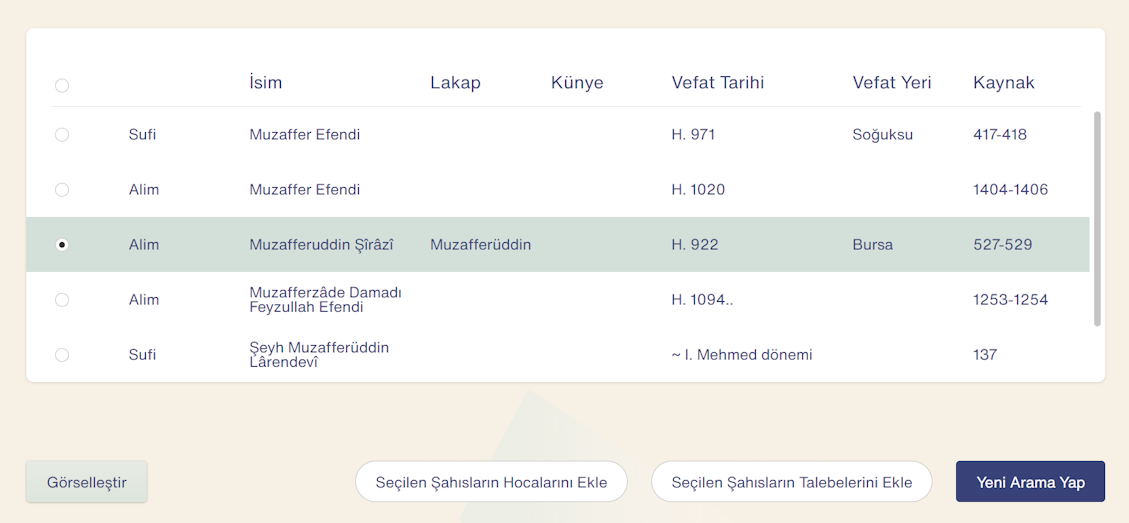Viewport: 1129px width, 523px height.
Task: Select Muzafferzâde Damadı Feyzullah Efendi radio
Action: pos(62,300)
